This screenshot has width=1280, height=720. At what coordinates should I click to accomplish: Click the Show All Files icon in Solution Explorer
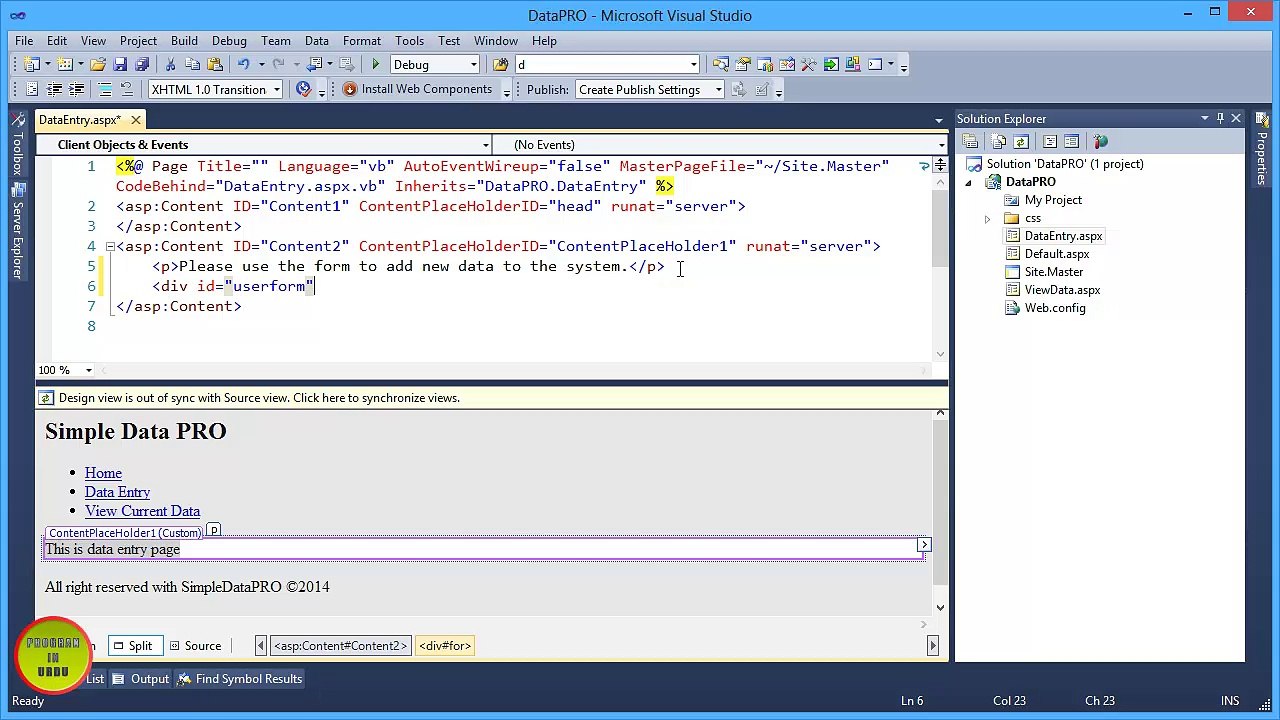tap(998, 141)
